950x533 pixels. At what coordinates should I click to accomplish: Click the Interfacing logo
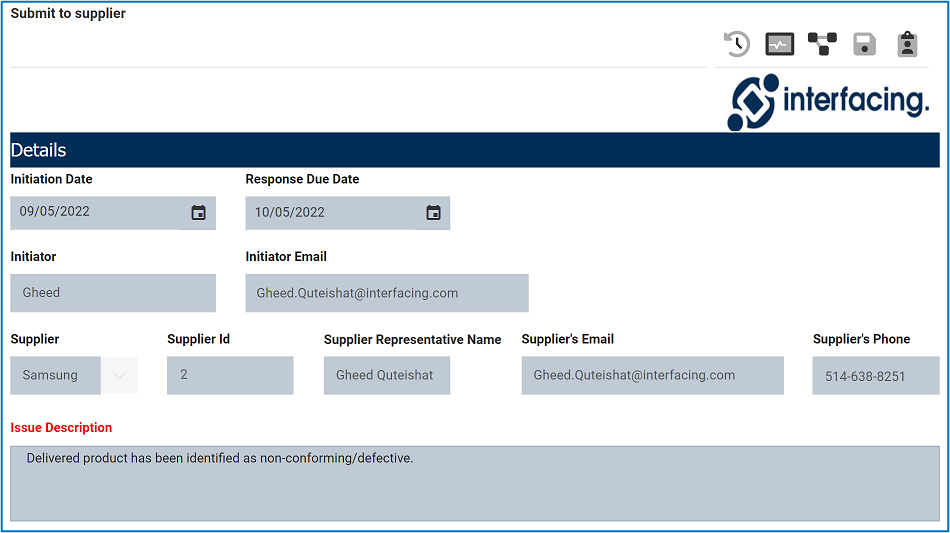(828, 101)
